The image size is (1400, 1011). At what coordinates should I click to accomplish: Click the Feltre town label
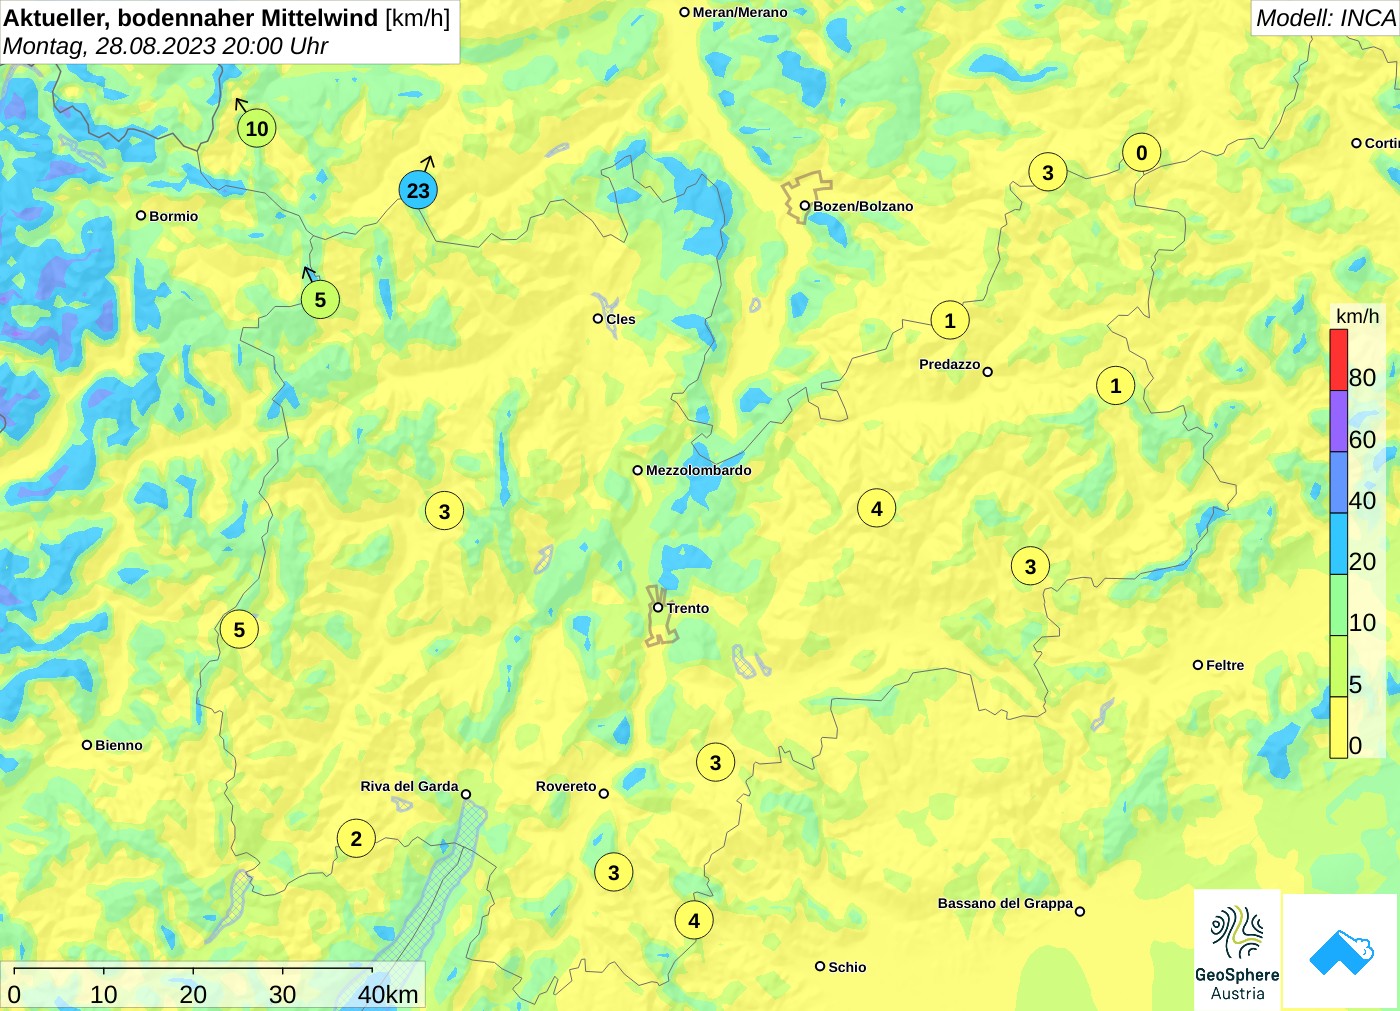pyautogui.click(x=1225, y=665)
